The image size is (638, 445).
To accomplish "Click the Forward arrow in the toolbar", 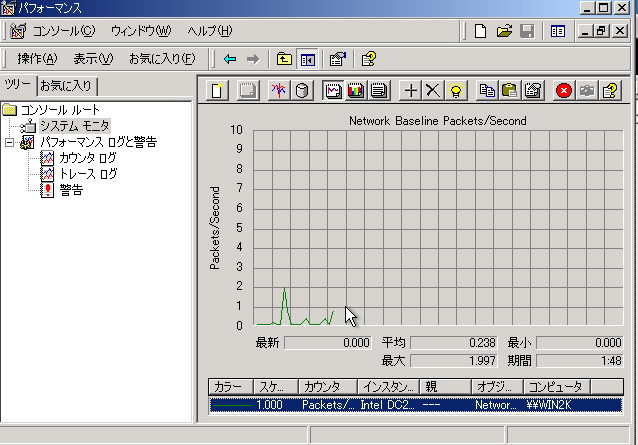I will (x=253, y=59).
